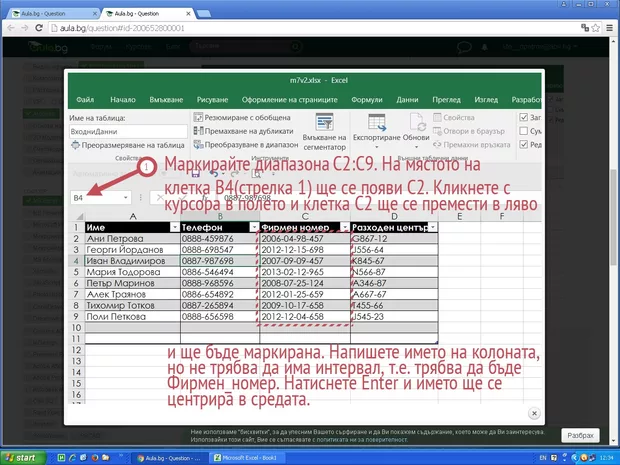Viewport: 620px width, 465px height.
Task: Open Изглед ribbon tab
Action: (486, 100)
